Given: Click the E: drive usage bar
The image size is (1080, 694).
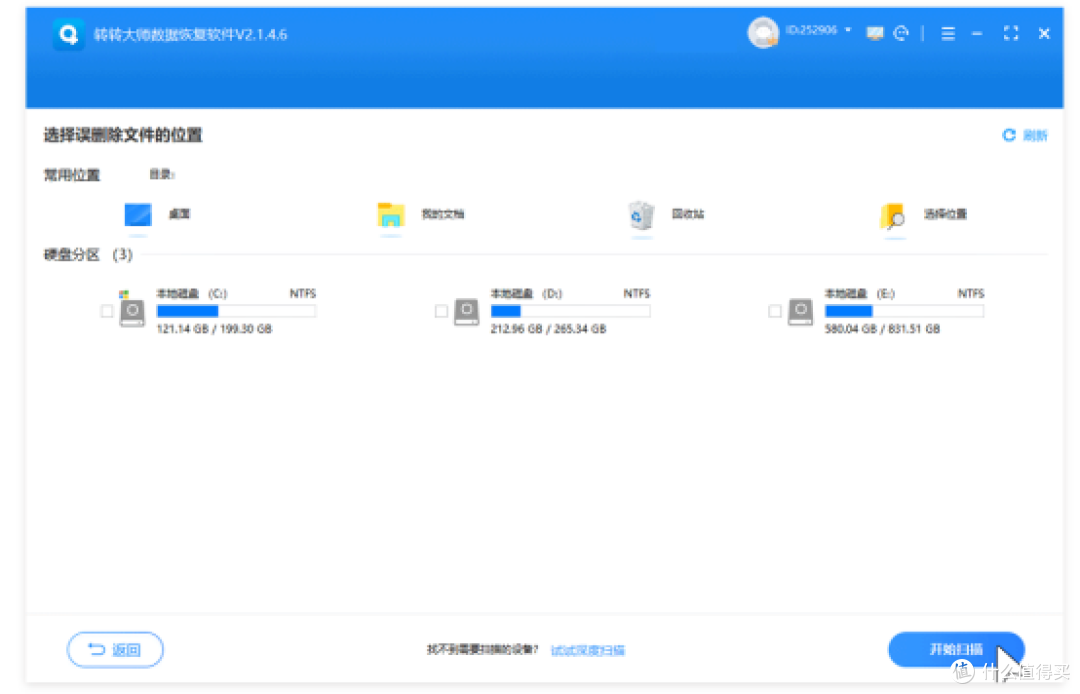Looking at the screenshot, I should (904, 311).
